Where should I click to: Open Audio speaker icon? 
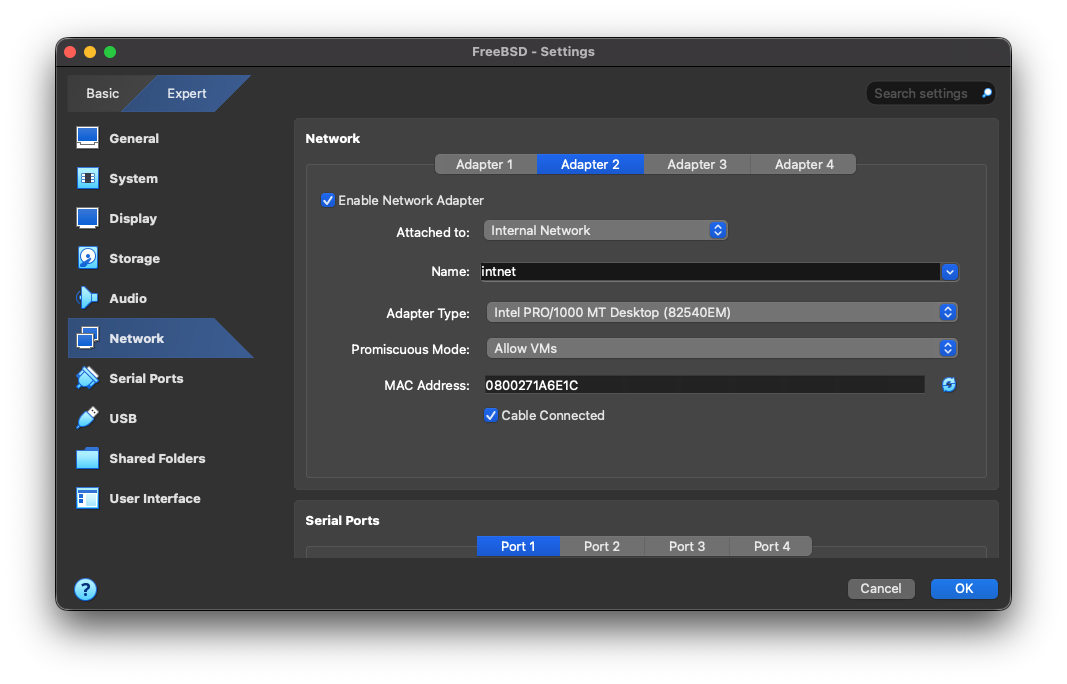[87, 298]
